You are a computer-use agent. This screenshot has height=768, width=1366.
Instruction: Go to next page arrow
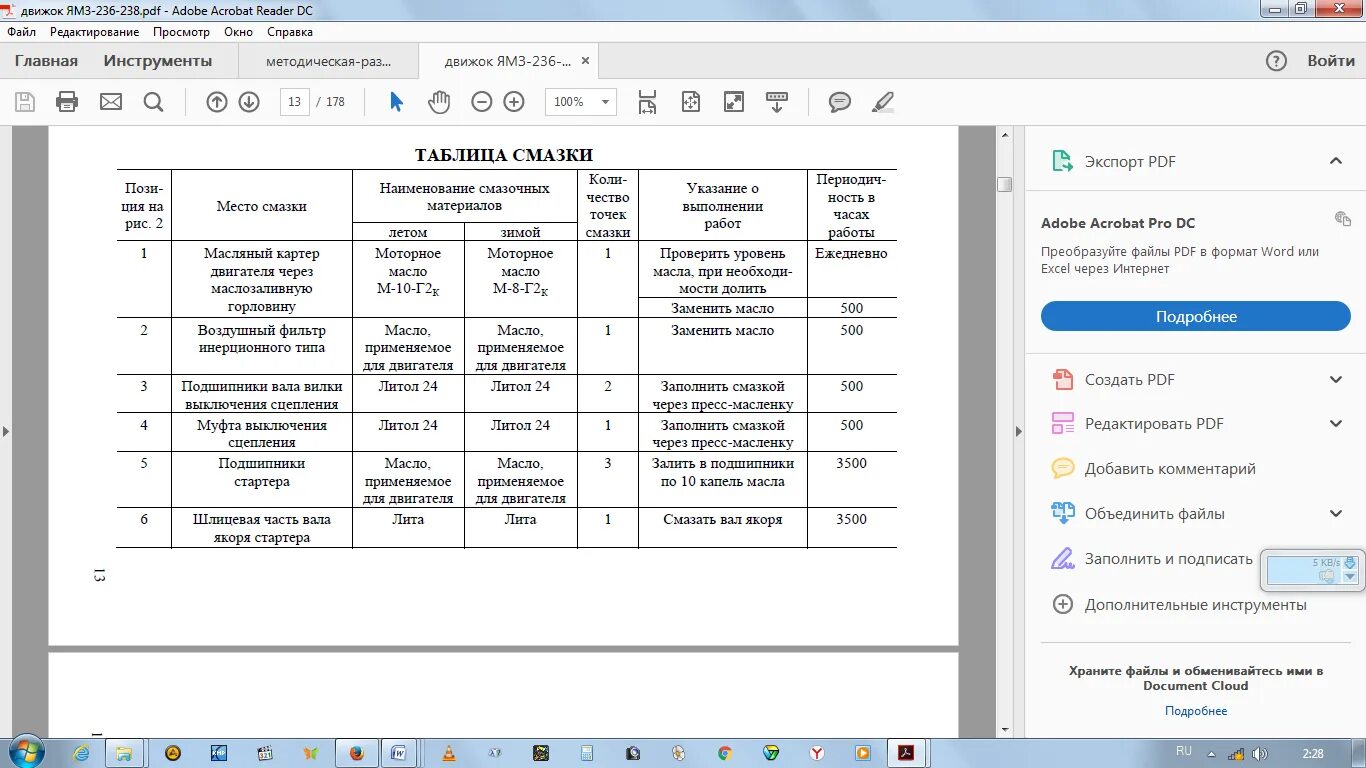(249, 102)
